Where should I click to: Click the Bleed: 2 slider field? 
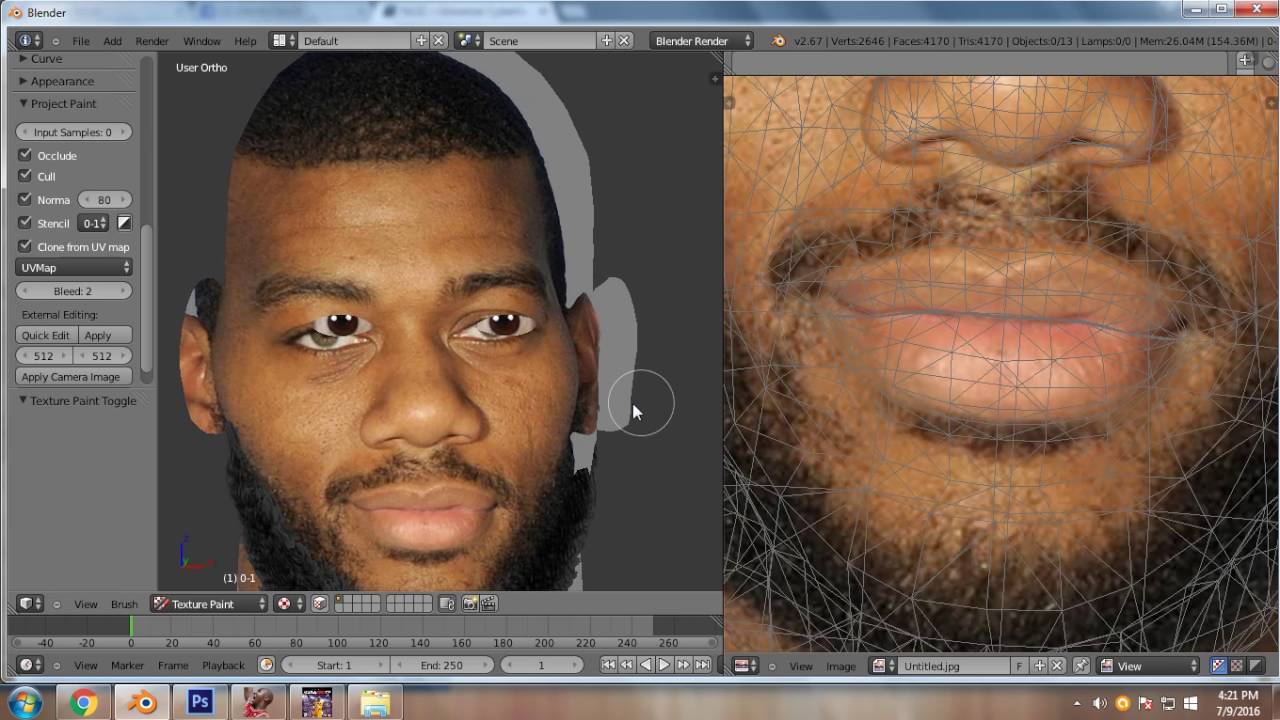click(74, 291)
